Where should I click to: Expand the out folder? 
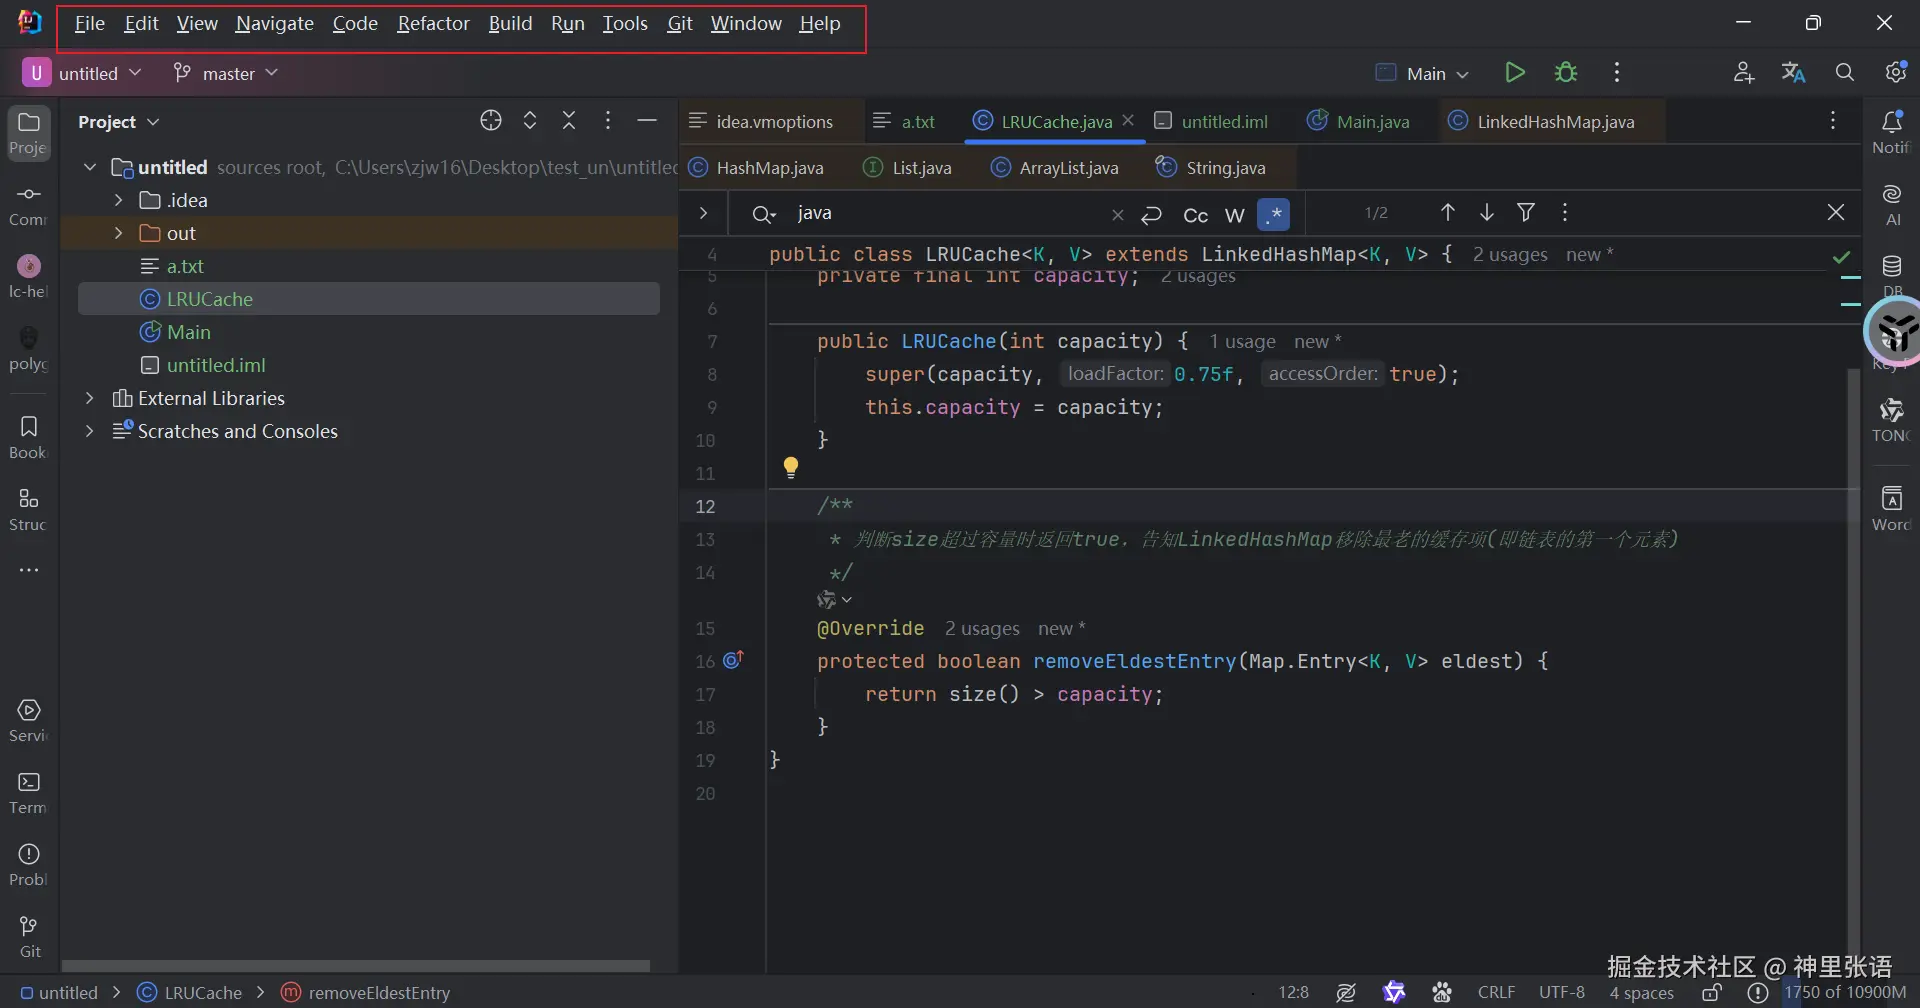pyautogui.click(x=118, y=233)
